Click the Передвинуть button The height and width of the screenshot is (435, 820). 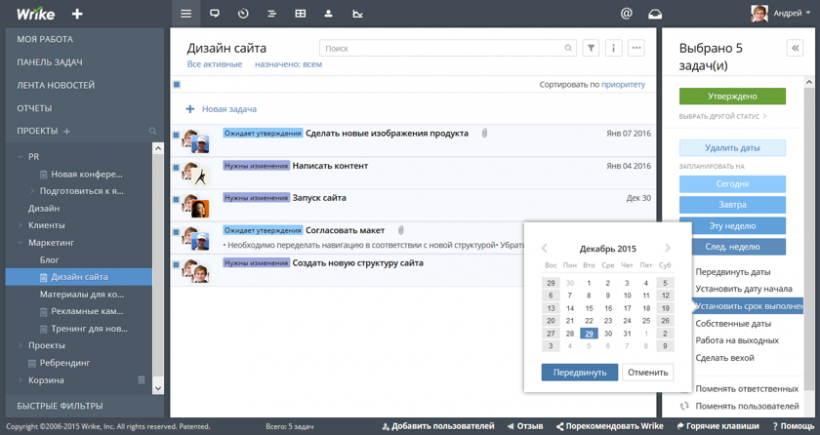[x=579, y=371]
